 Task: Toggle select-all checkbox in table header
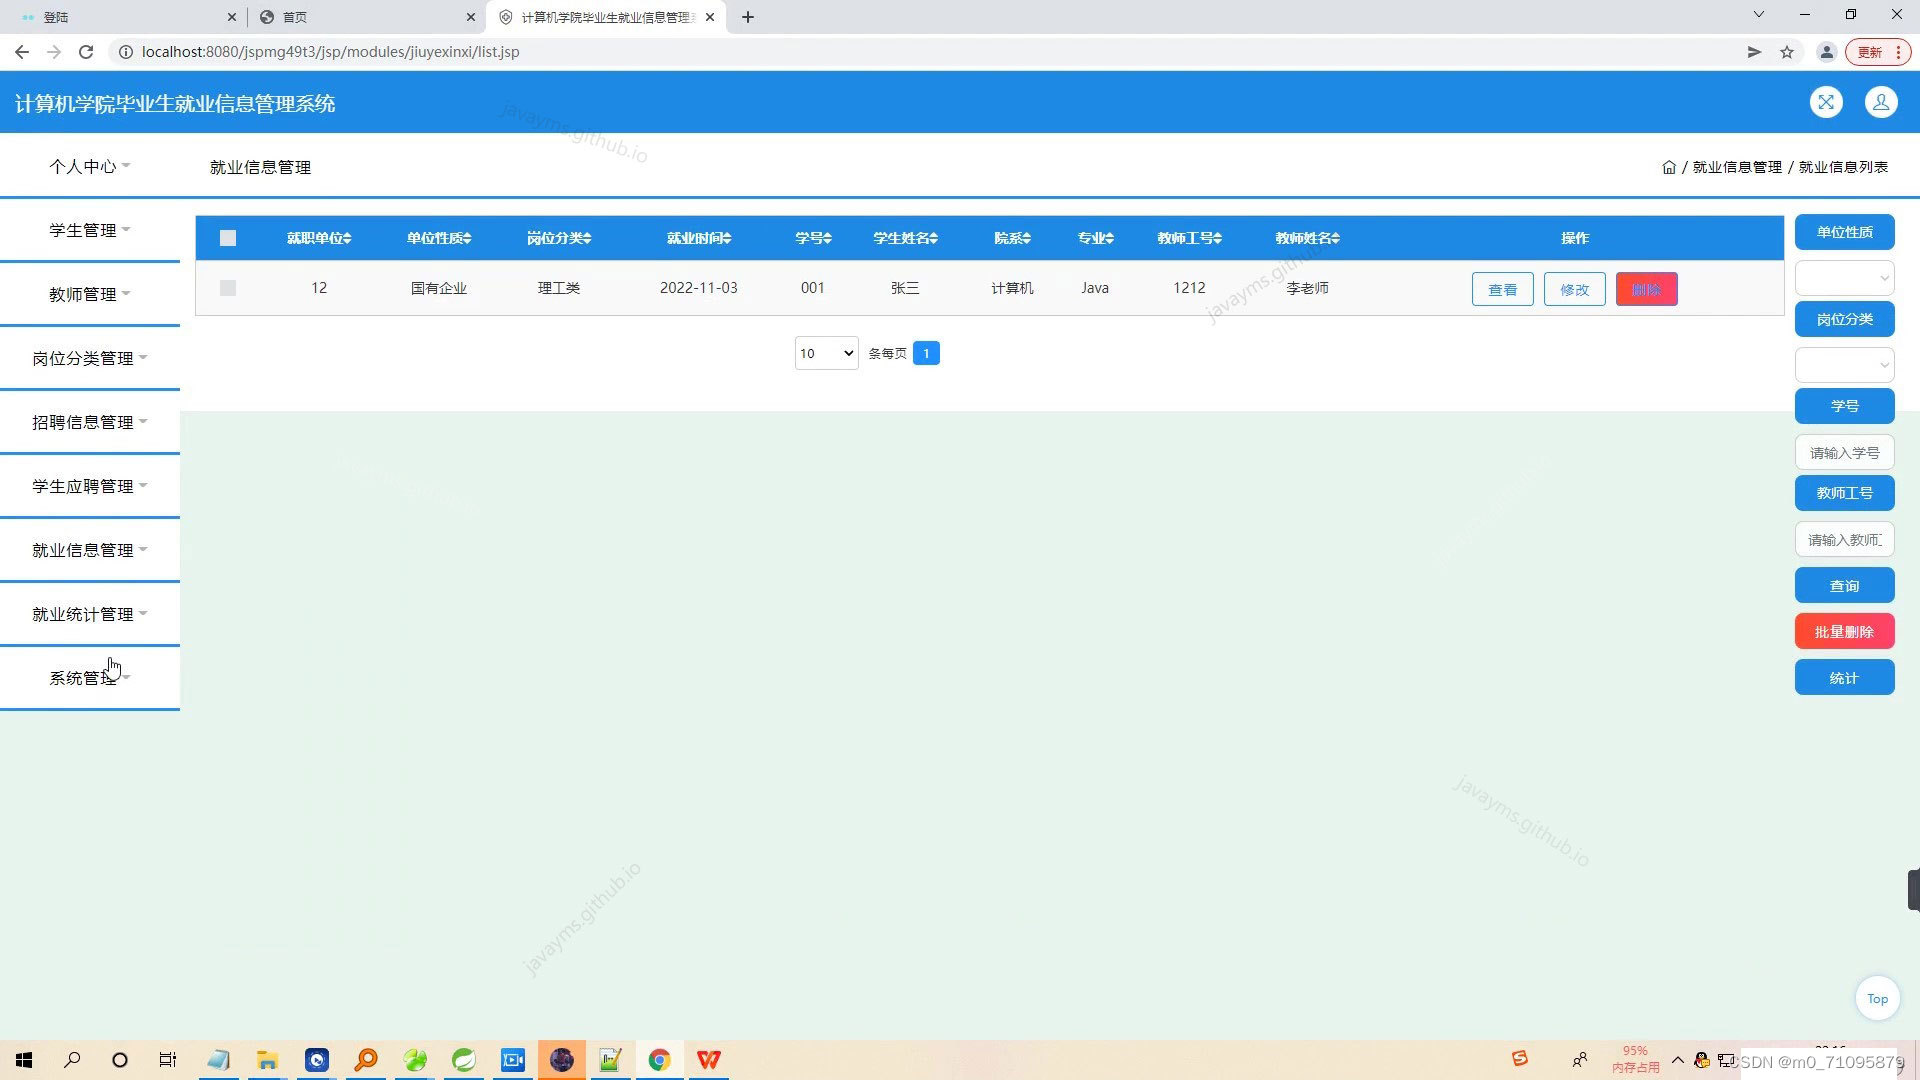click(228, 238)
